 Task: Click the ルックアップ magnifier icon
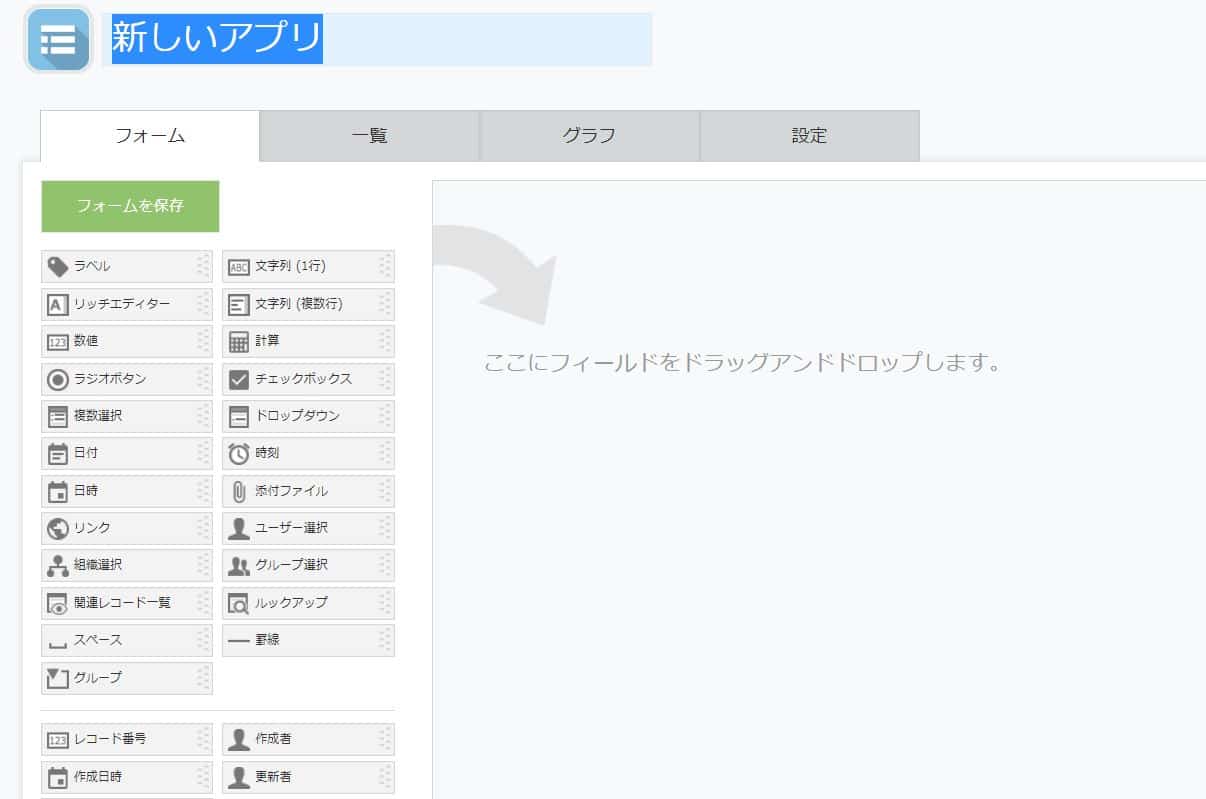click(x=239, y=603)
